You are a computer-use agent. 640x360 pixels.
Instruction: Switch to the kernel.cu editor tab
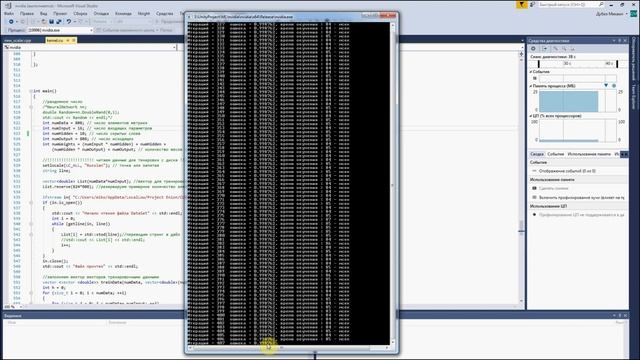click(x=55, y=40)
